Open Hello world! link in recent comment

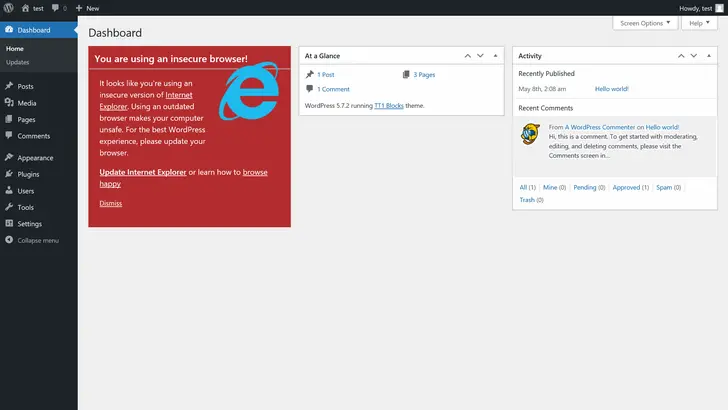[x=662, y=127]
